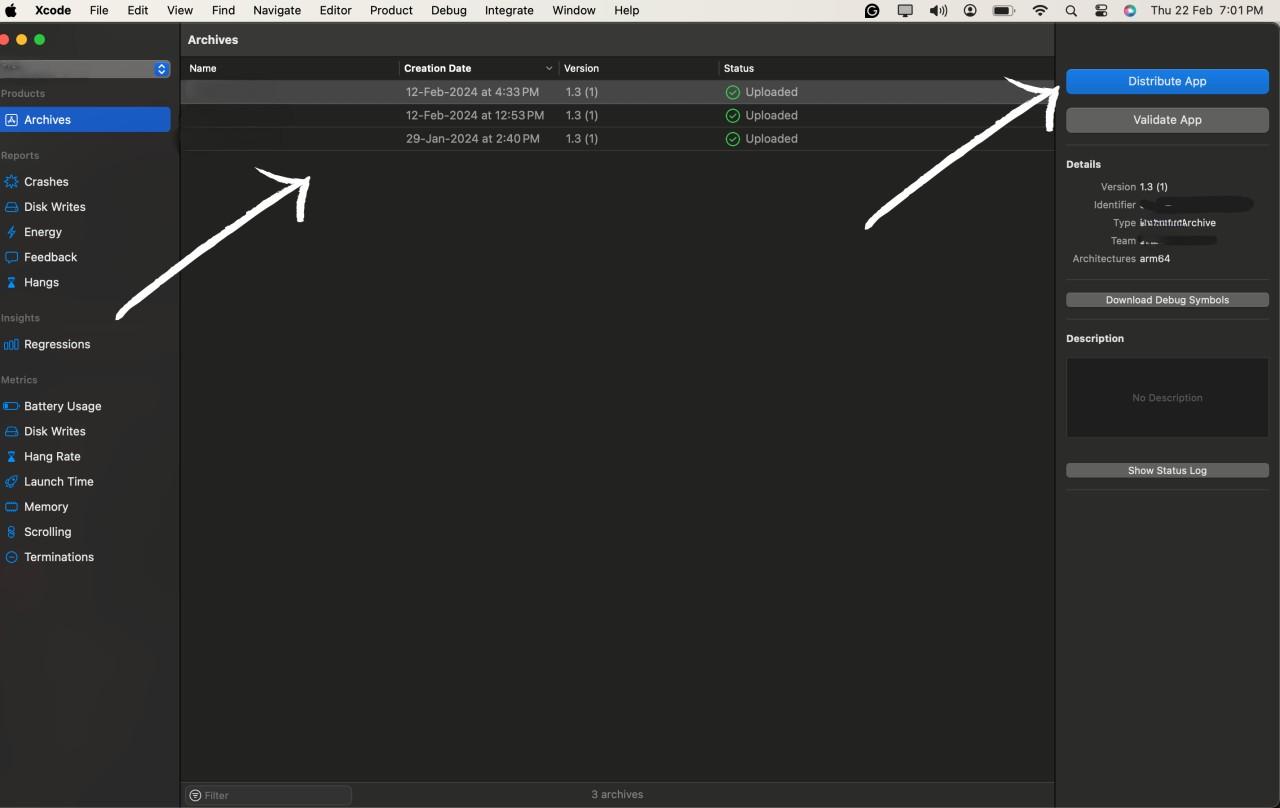
Task: Open the Find menu
Action: click(x=223, y=10)
